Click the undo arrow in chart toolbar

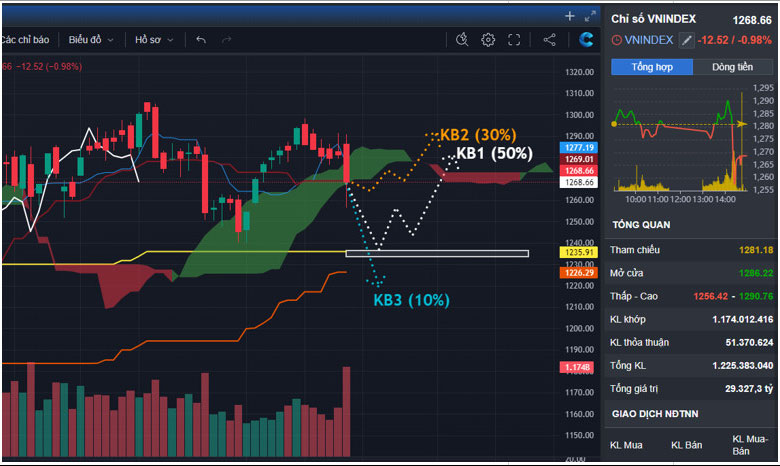pyautogui.click(x=201, y=40)
